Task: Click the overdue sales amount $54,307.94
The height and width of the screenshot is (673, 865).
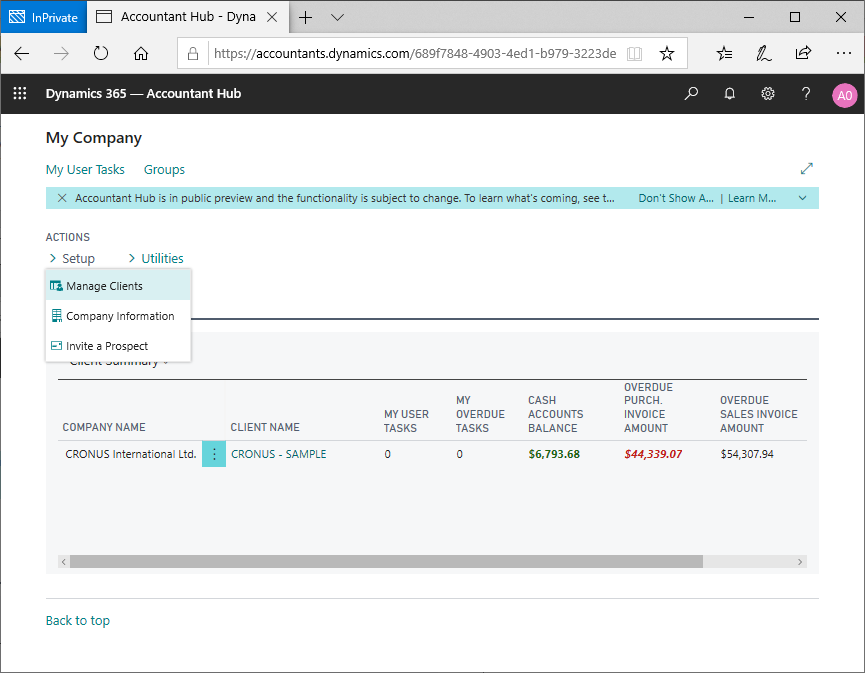Action: (747, 454)
